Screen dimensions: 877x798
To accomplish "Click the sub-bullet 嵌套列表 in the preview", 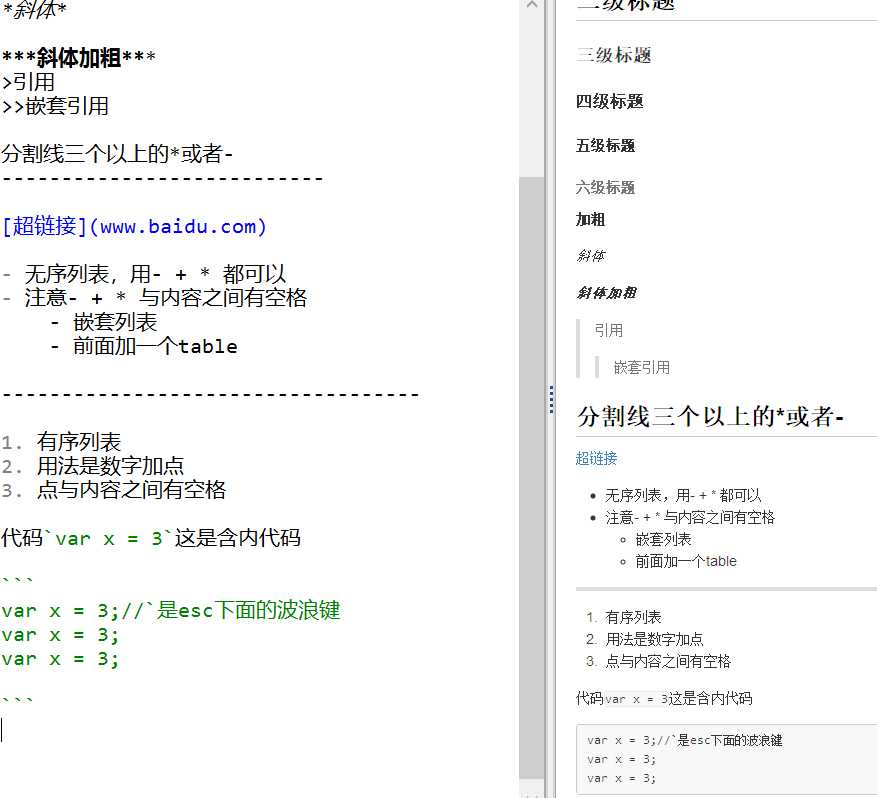I will 663,540.
